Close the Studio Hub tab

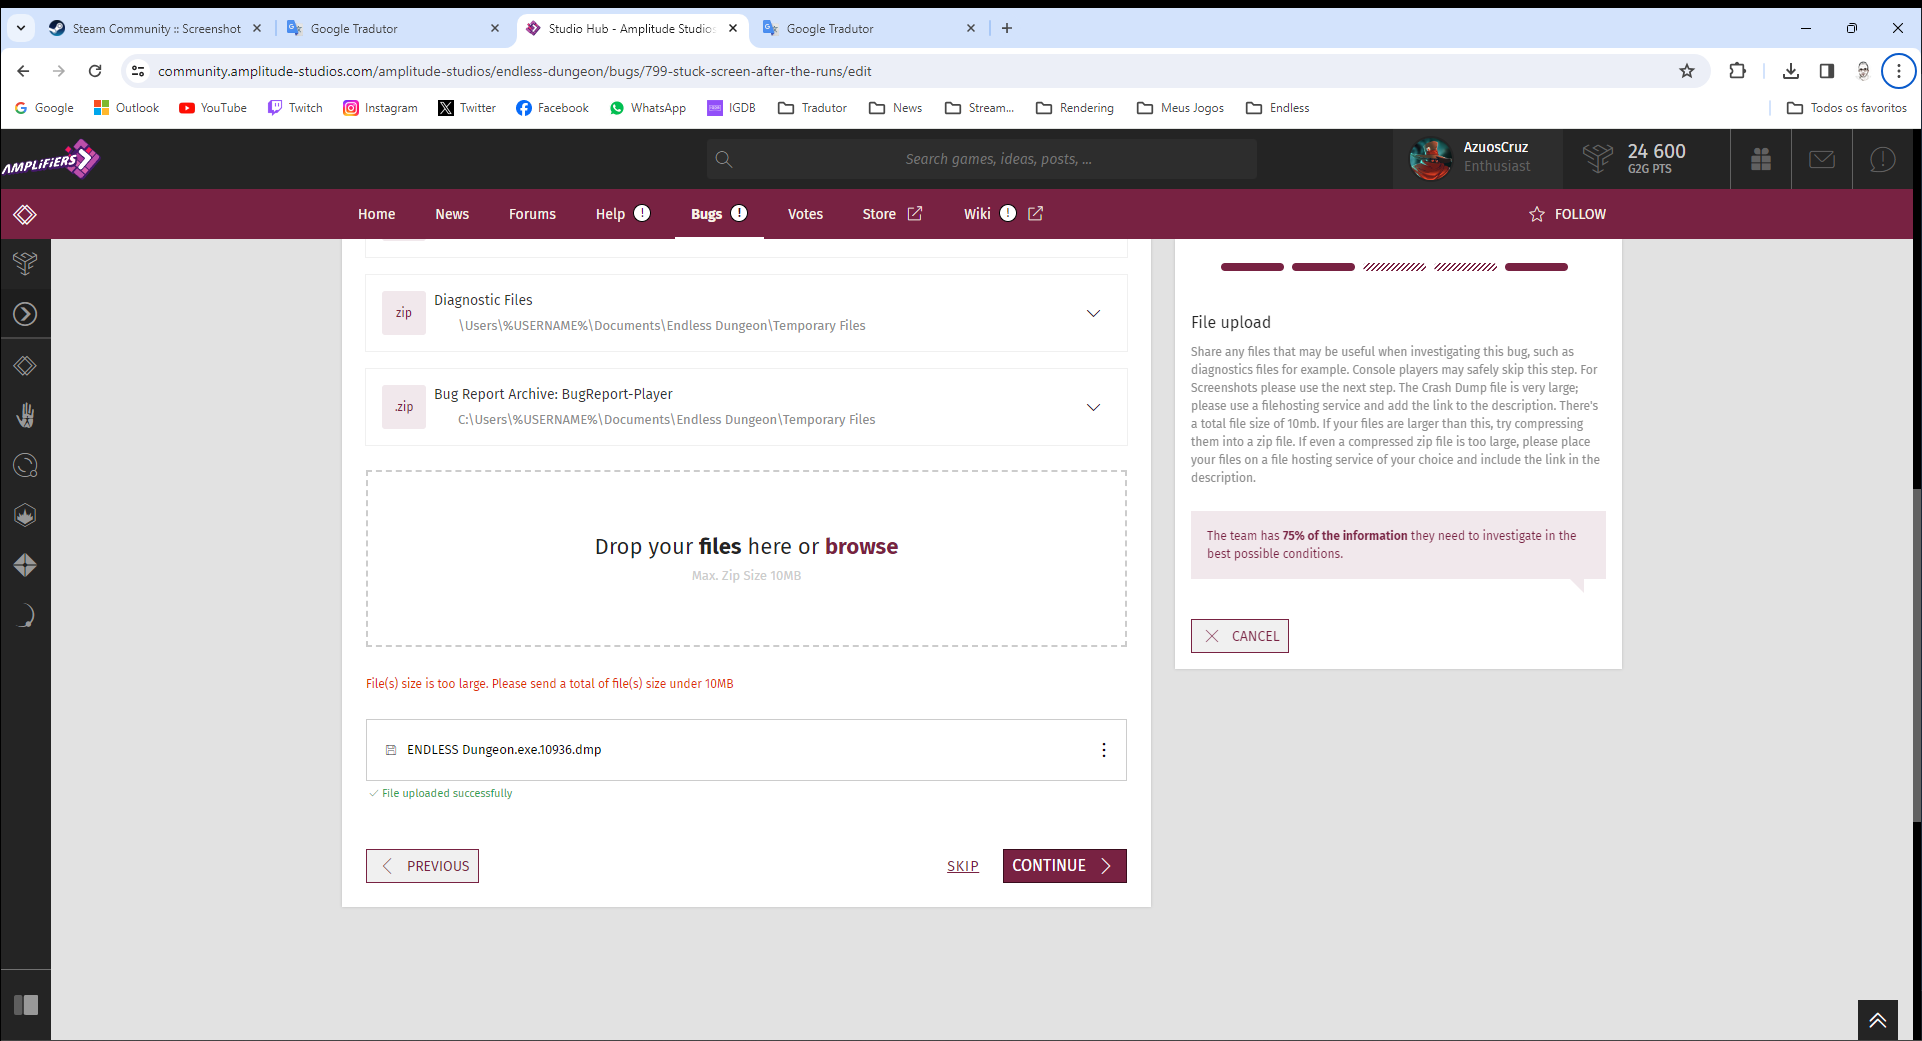[733, 28]
